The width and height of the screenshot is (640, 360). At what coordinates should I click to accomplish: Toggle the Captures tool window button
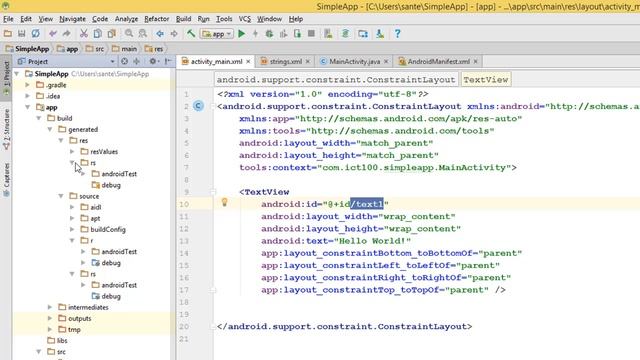coord(6,180)
